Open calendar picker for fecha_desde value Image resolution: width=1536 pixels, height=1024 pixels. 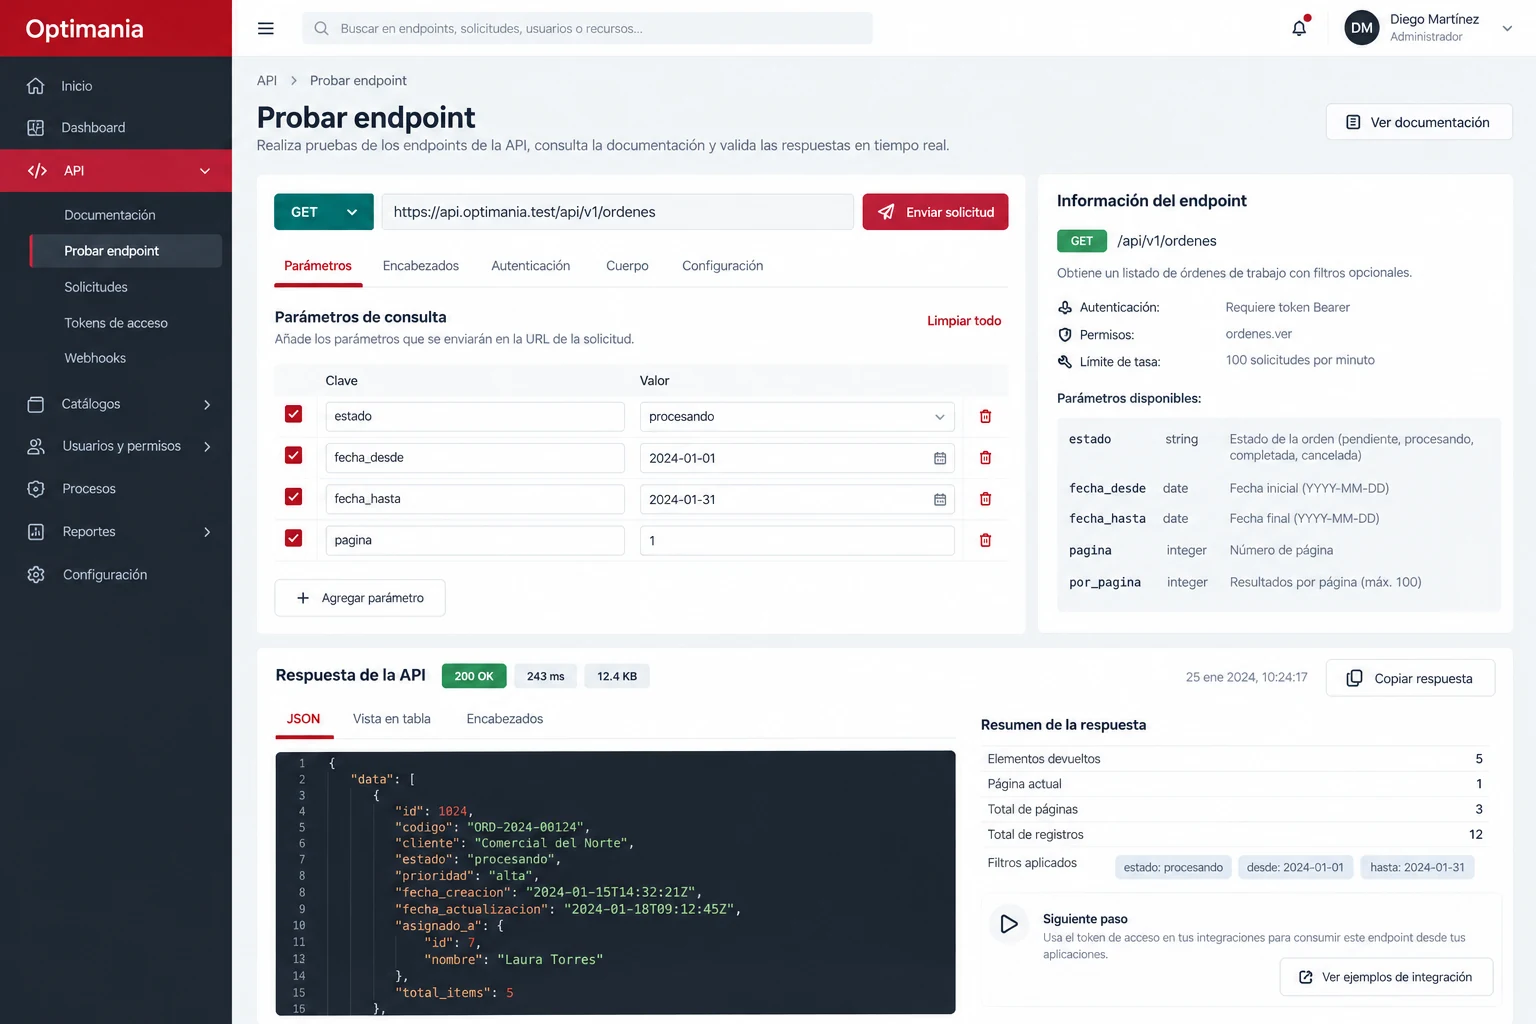coord(940,458)
